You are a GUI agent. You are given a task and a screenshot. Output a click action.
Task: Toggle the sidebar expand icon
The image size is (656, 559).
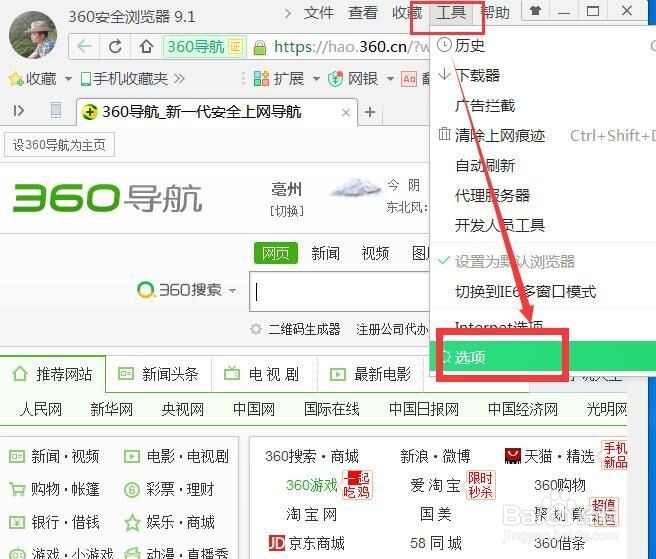pos(18,111)
